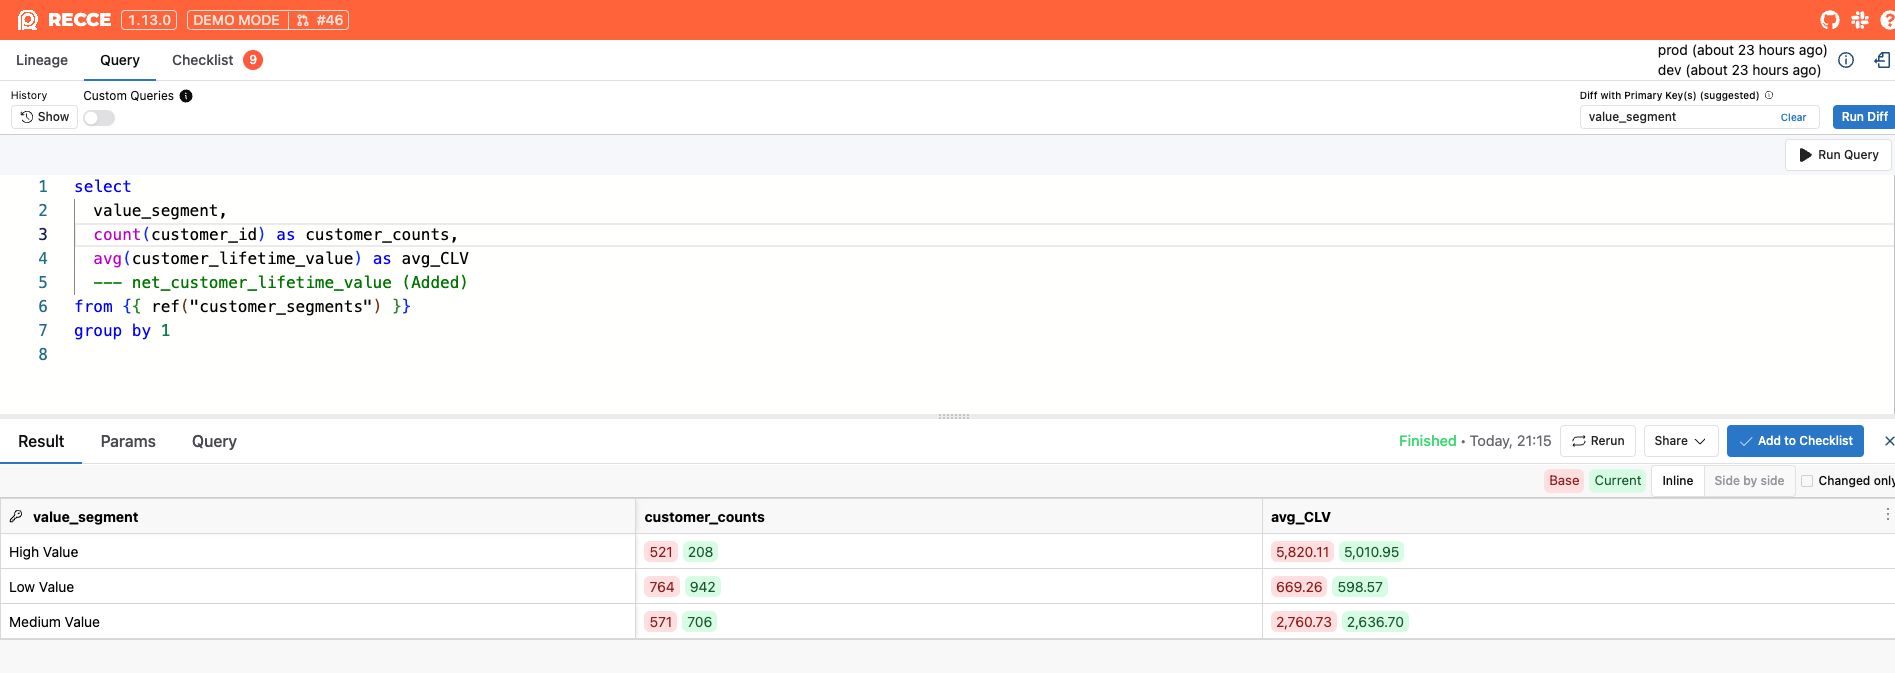The image size is (1895, 673).
Task: Click base count 764 for Low Value
Action: [661, 587]
